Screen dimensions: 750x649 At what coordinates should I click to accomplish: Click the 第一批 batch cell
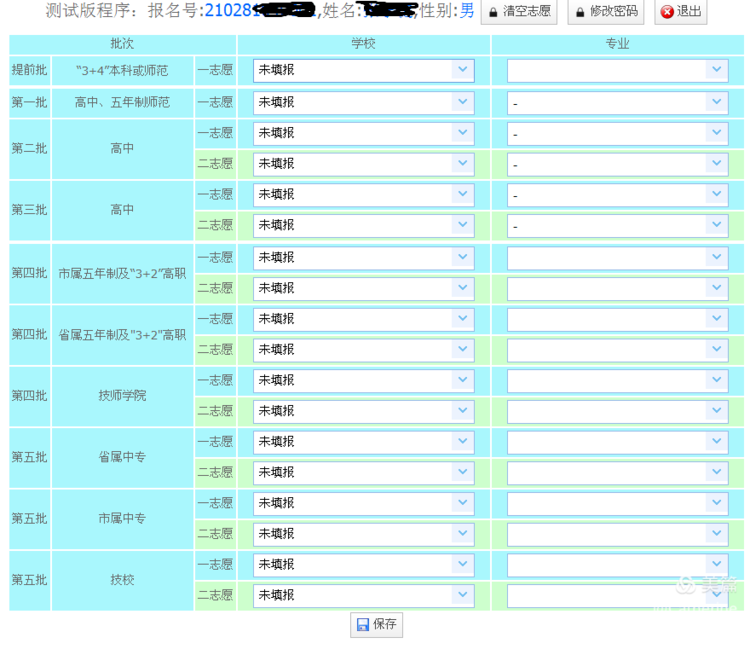click(x=30, y=102)
